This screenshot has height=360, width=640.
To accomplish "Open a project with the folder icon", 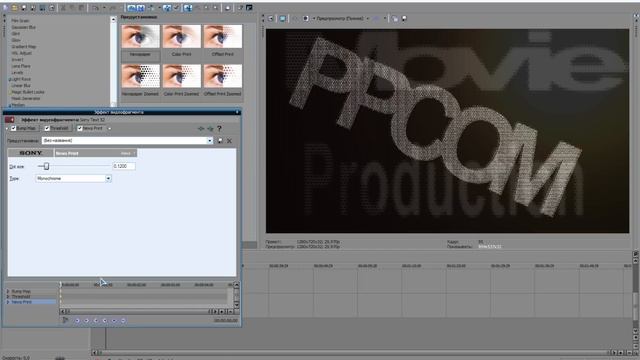I will click(14, 8).
